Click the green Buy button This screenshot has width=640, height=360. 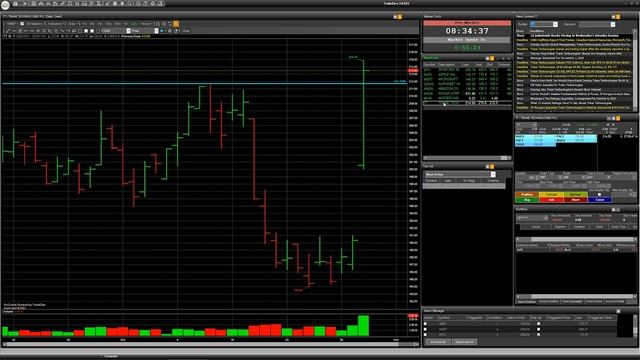point(527,200)
